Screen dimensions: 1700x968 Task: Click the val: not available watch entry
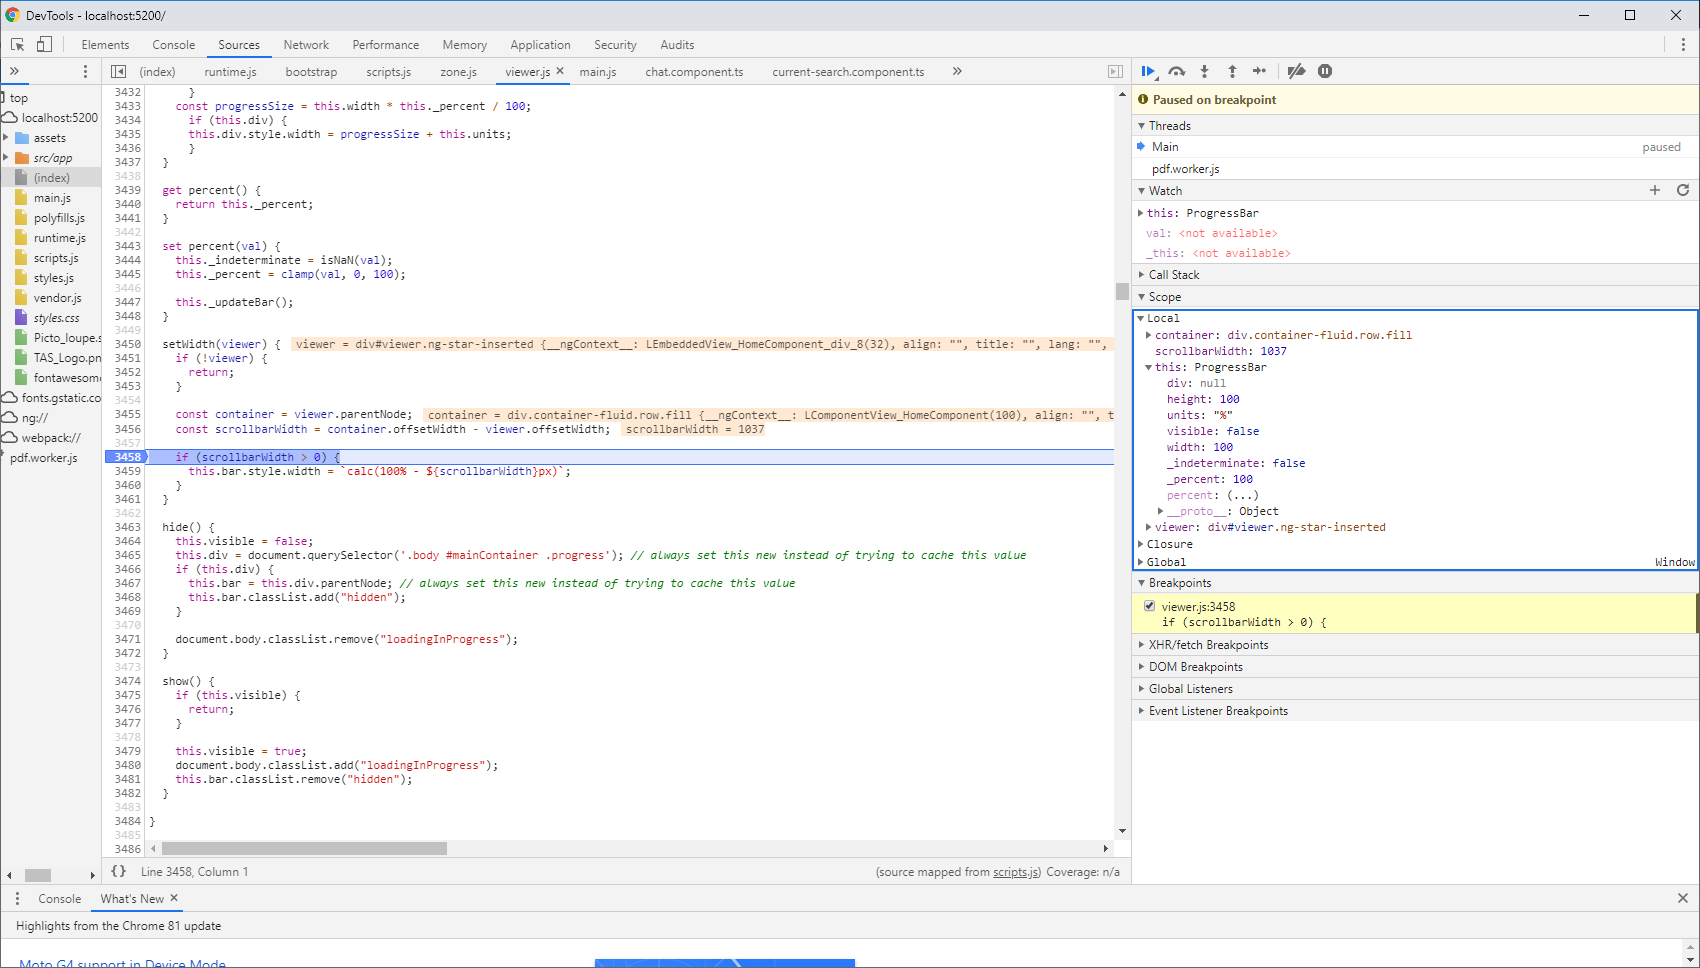pos(1212,233)
